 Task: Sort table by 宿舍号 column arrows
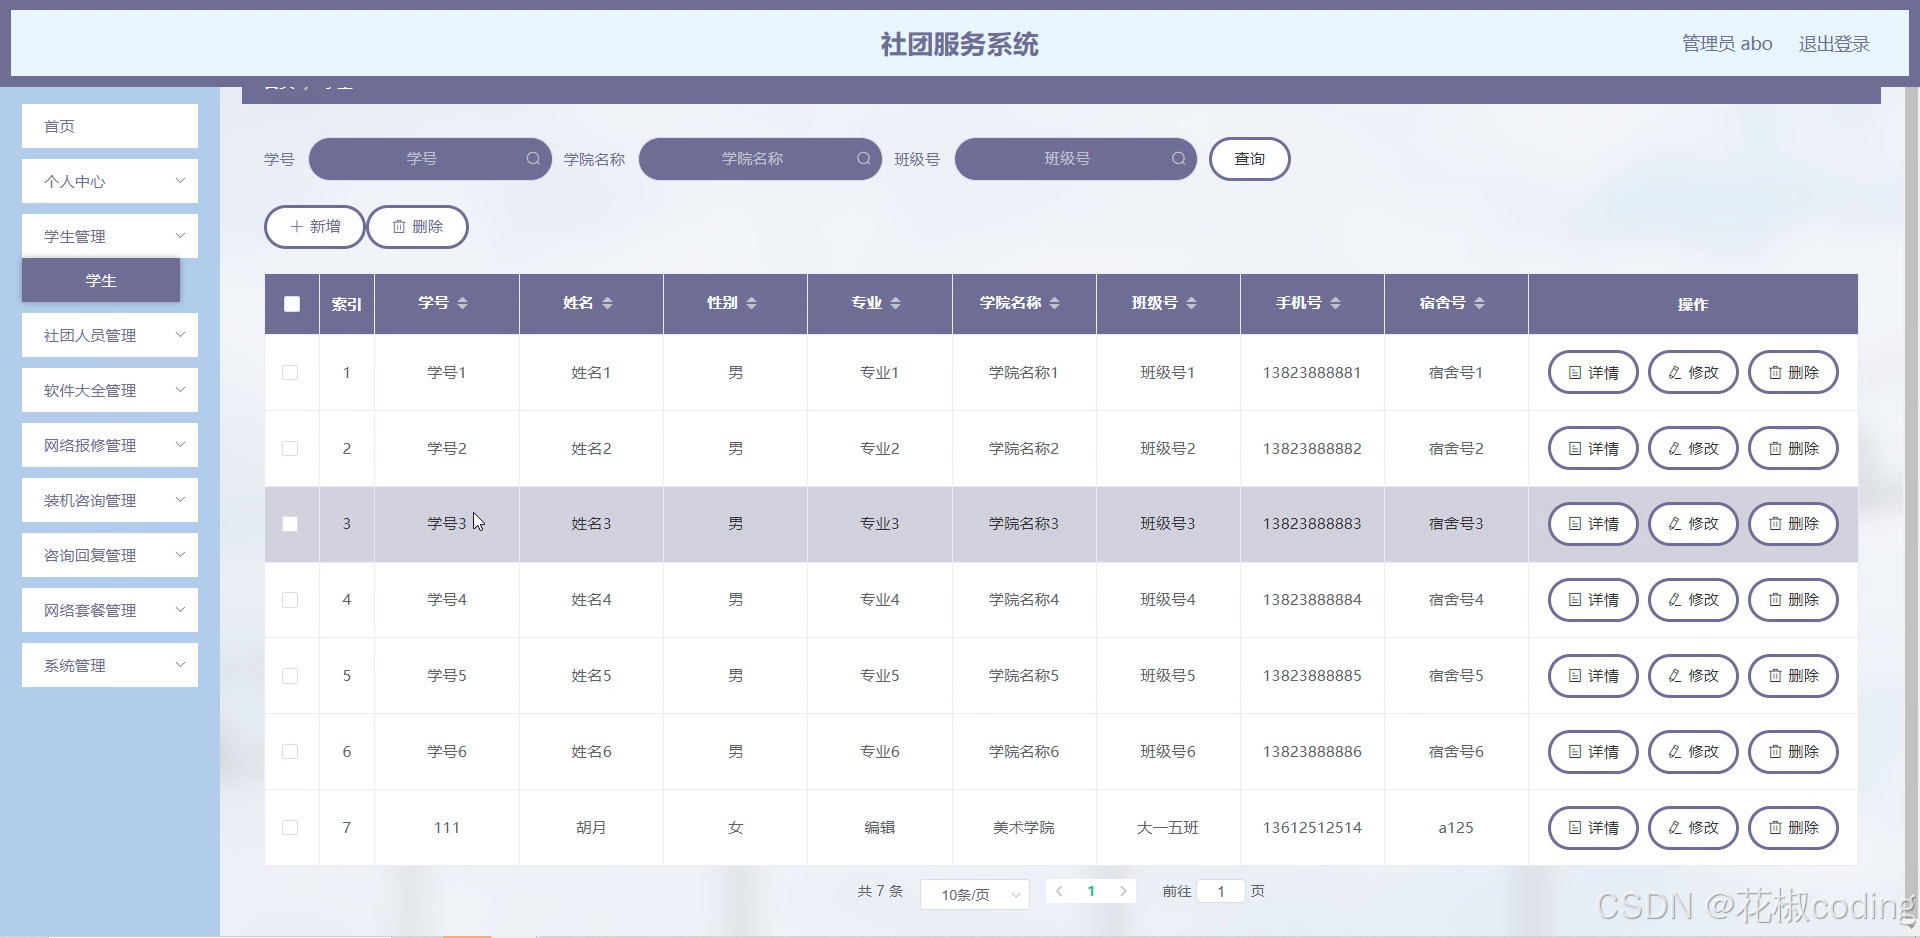(1479, 303)
